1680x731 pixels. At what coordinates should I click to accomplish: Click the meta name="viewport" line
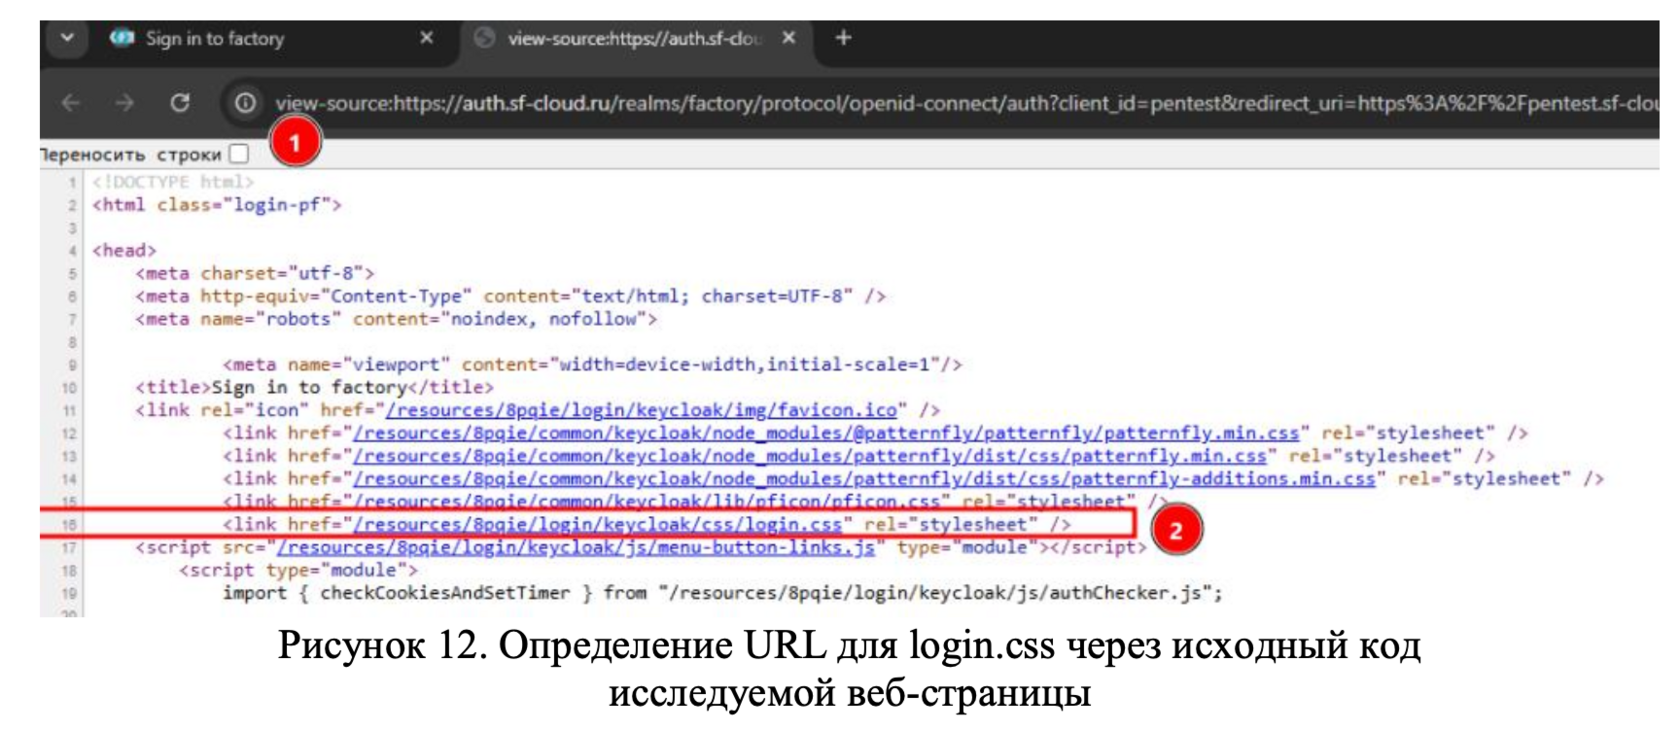(592, 365)
